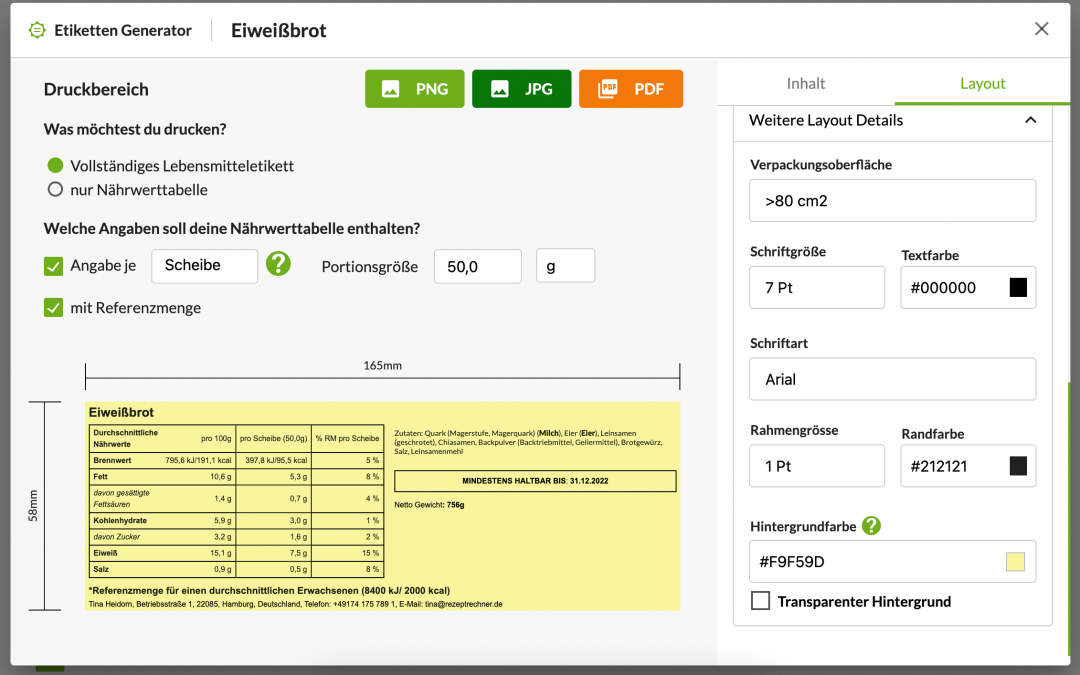
Task: Open the Schriftart Arial dropdown
Action: pyautogui.click(x=892, y=379)
